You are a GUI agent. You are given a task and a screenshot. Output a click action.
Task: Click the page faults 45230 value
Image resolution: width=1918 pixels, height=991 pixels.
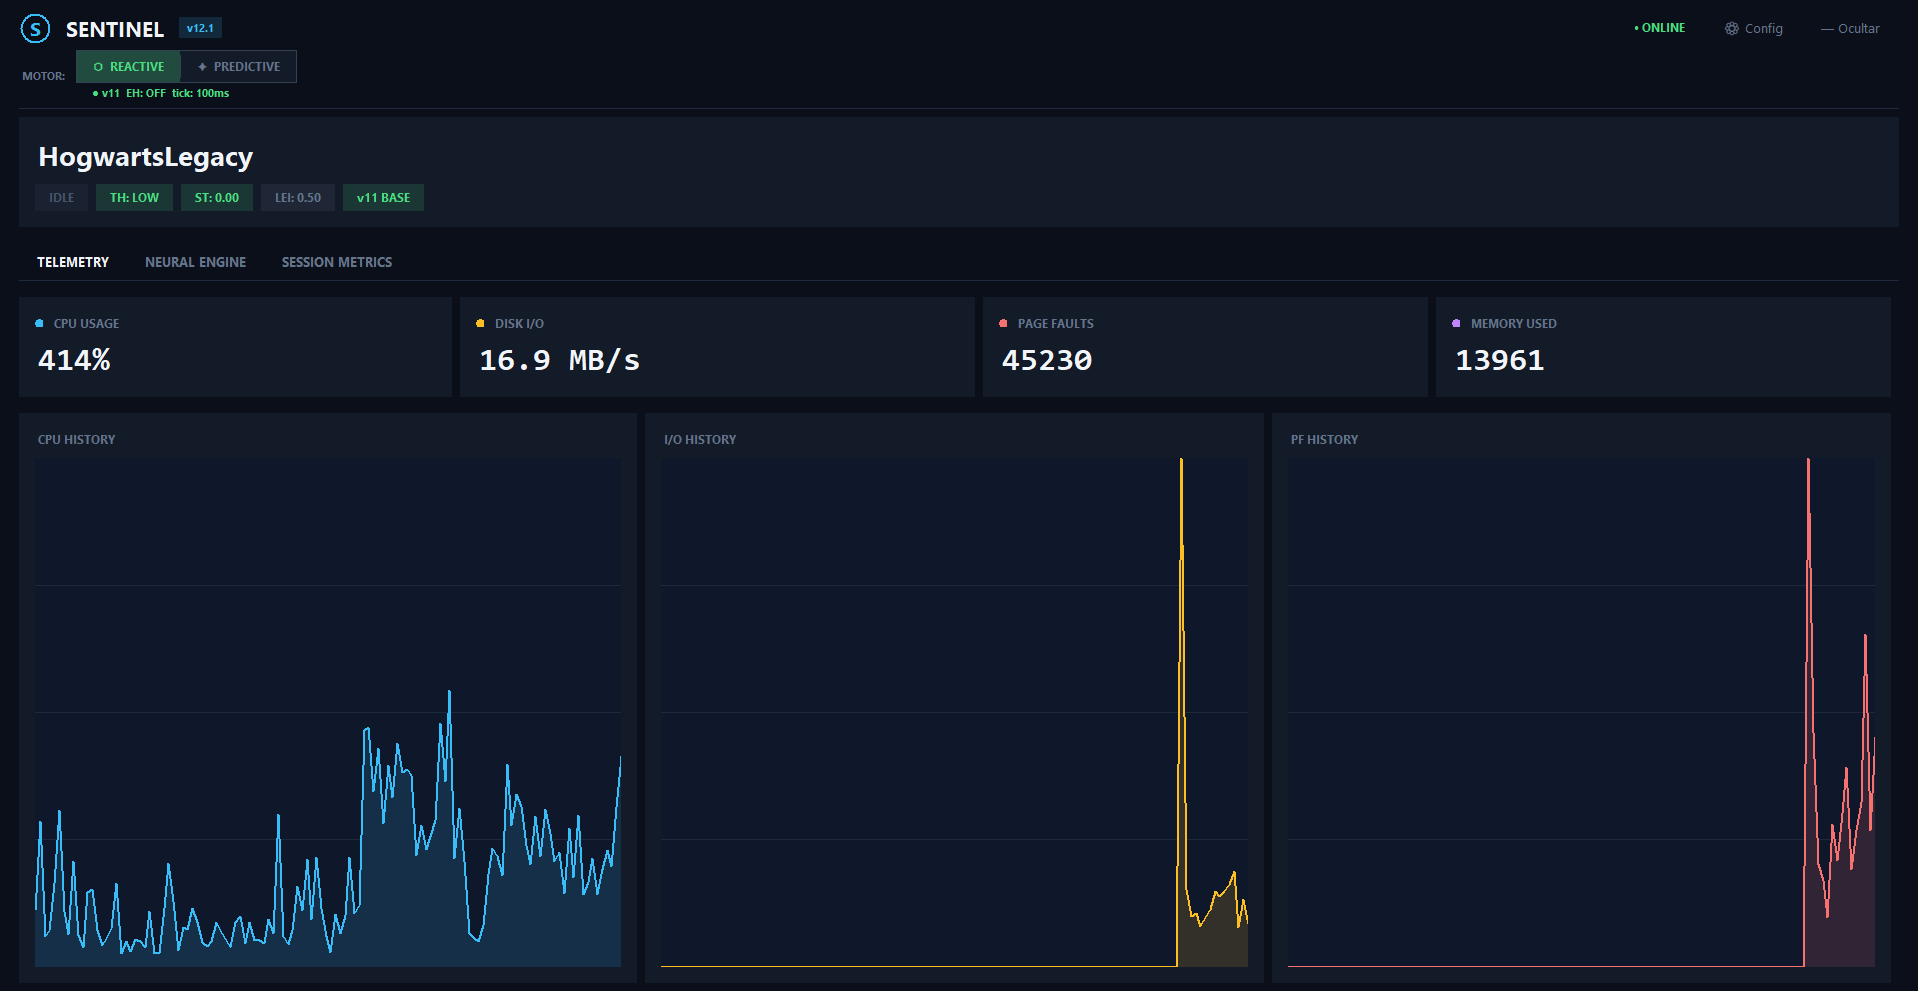click(1047, 360)
